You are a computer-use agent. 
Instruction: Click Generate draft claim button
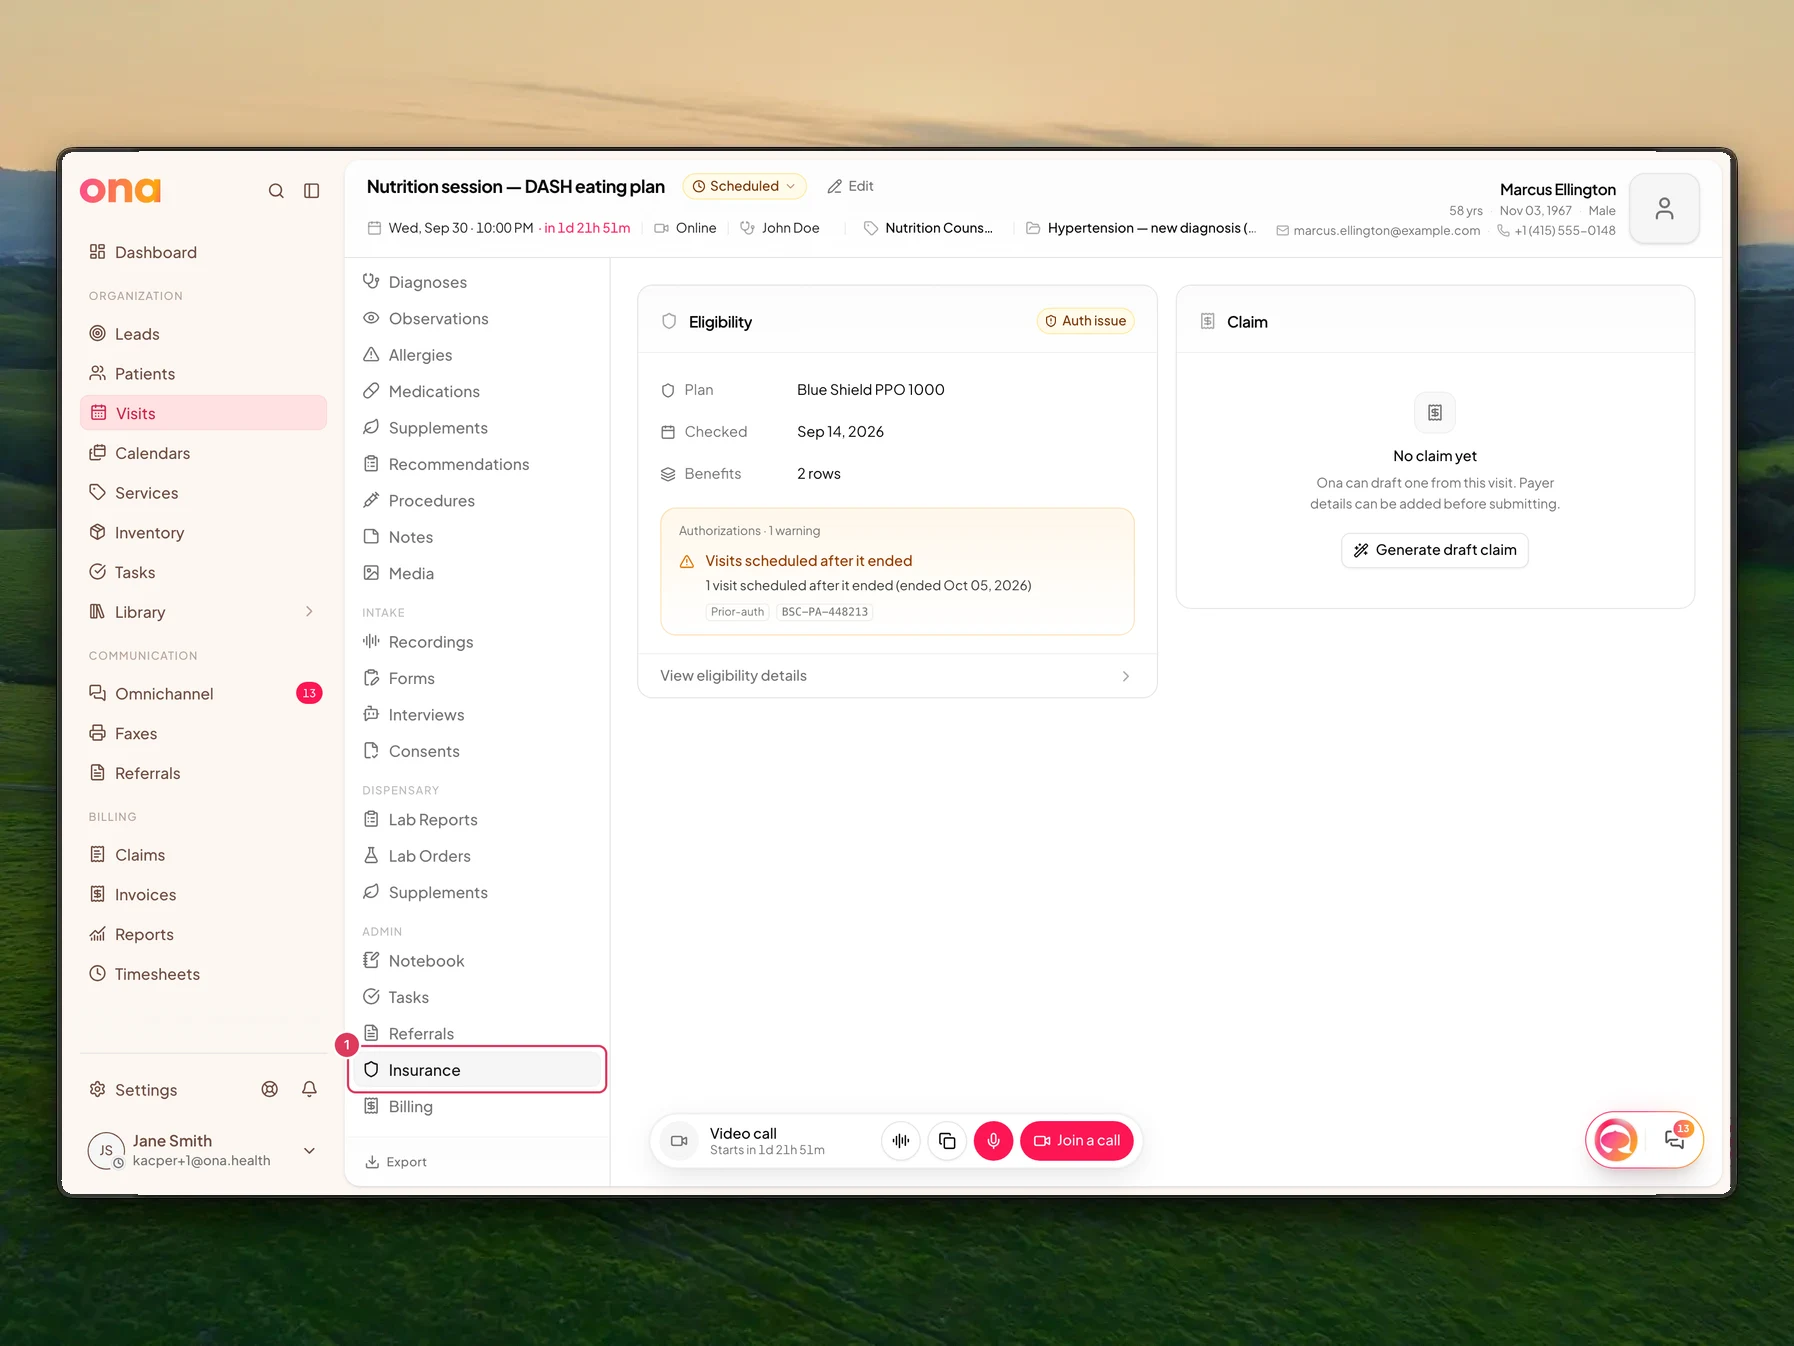pyautogui.click(x=1435, y=550)
